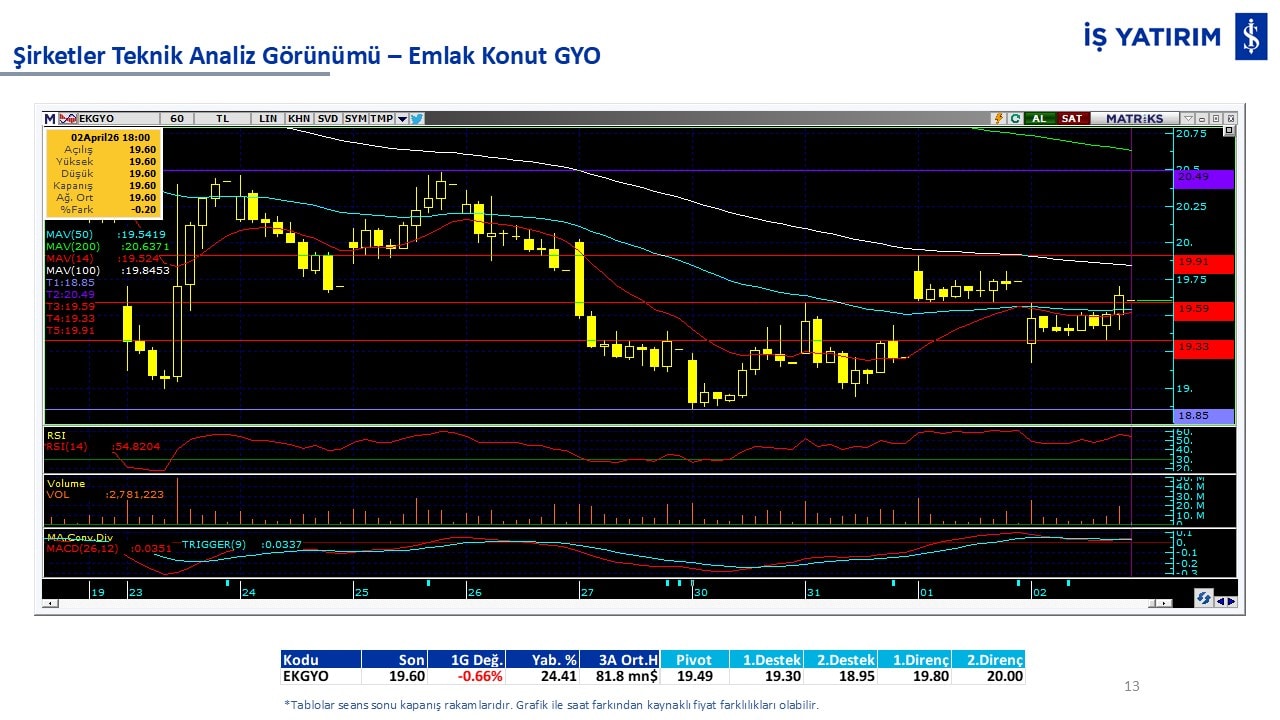Click the small square icon below window controls
The image size is (1280, 720).
coord(1229,131)
